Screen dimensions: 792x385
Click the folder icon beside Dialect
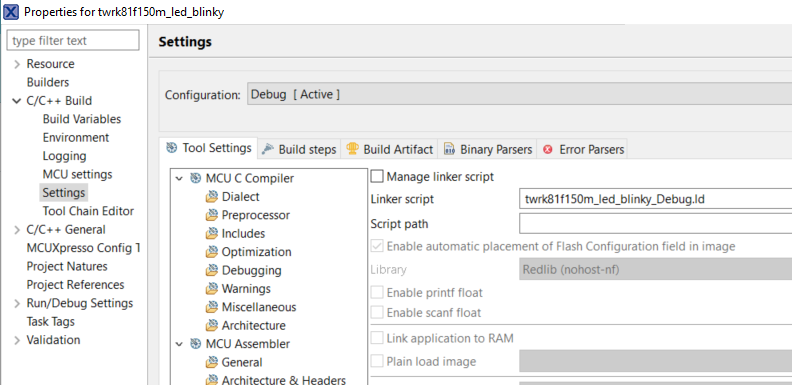(x=212, y=197)
